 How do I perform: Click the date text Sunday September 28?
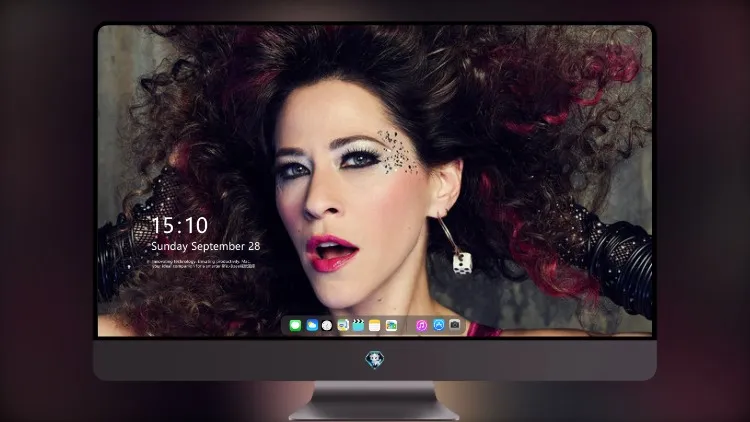tap(206, 246)
